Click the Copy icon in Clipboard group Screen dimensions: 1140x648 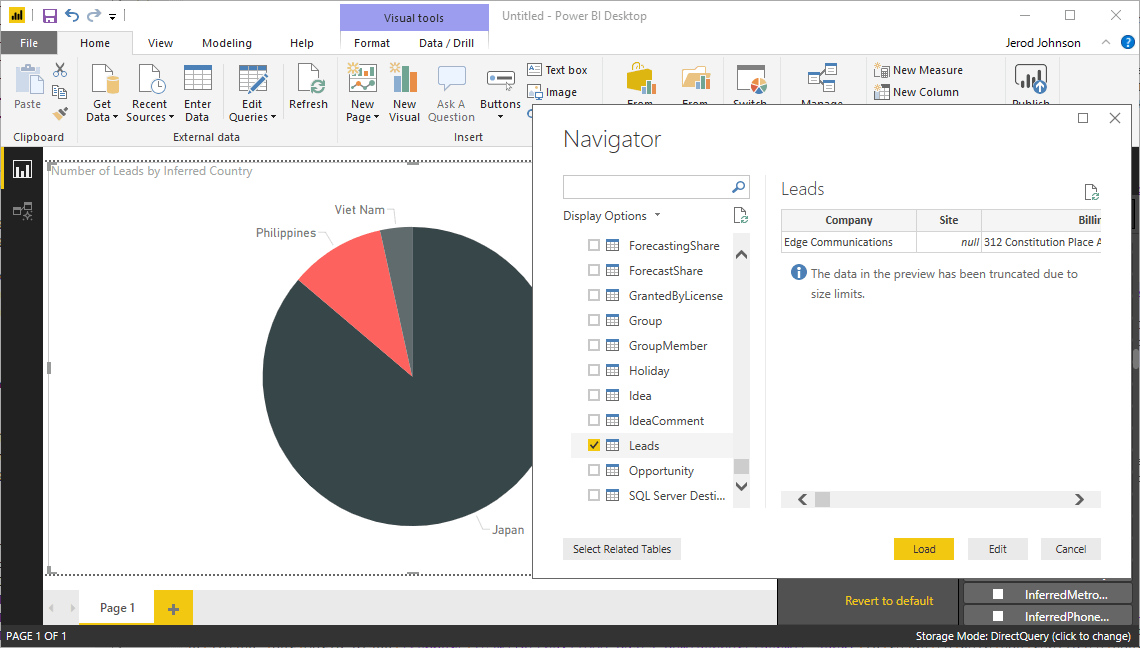pos(60,92)
